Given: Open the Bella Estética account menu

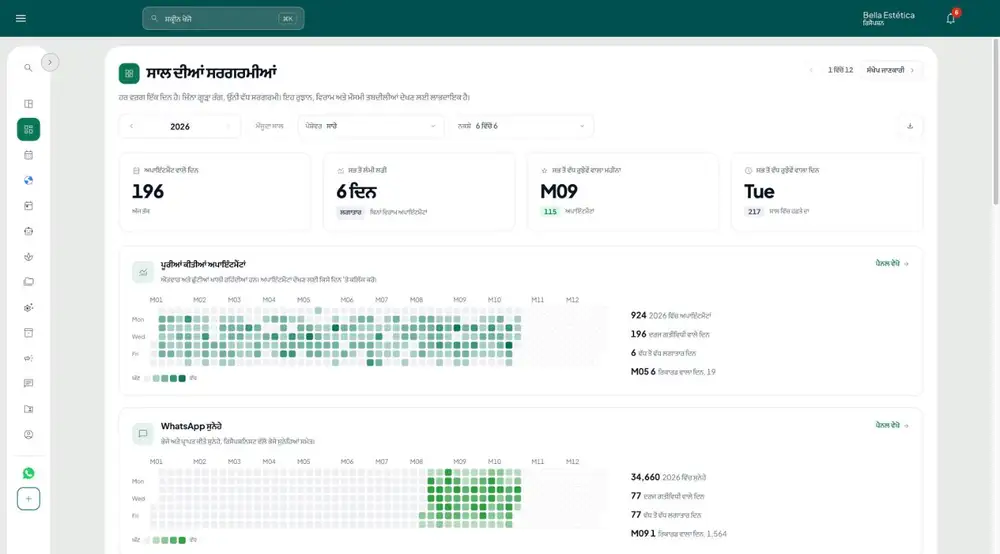Looking at the screenshot, I should [888, 18].
